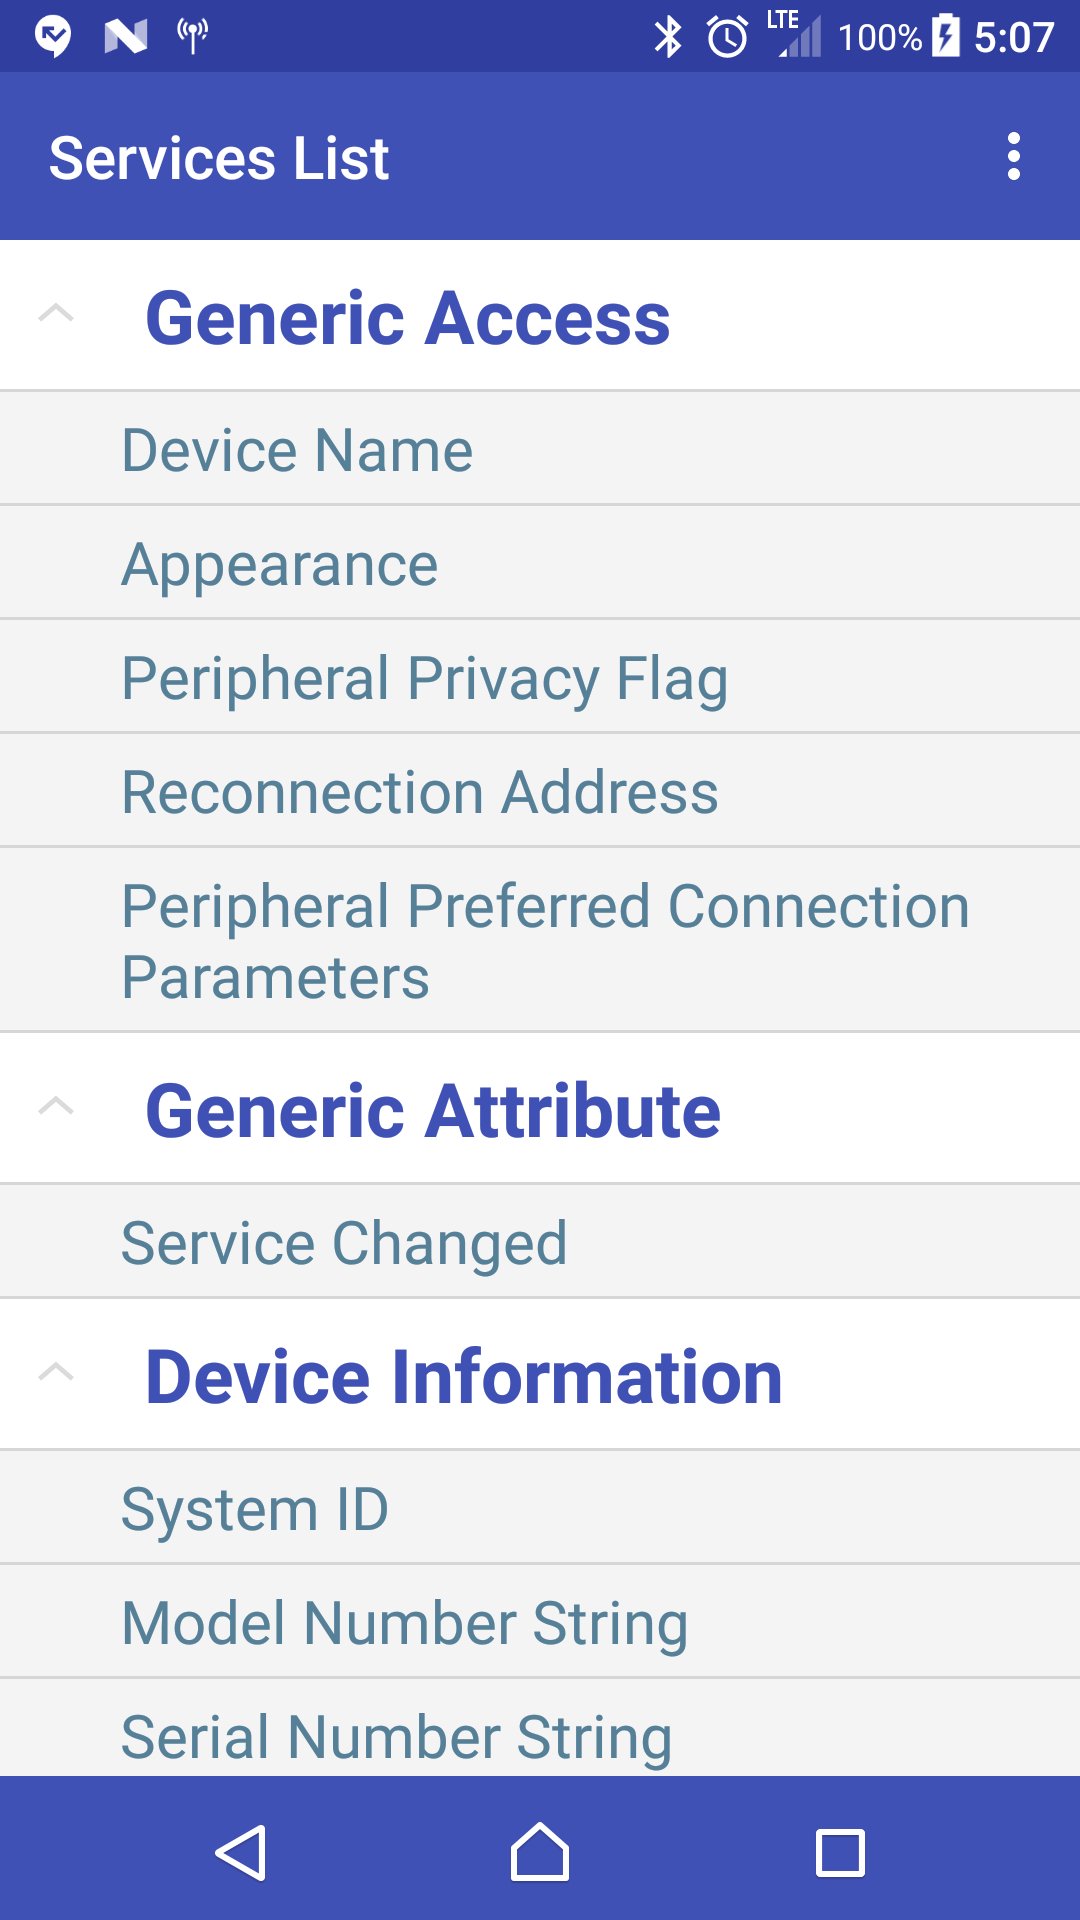Open the Device Name characteristic

click(297, 450)
